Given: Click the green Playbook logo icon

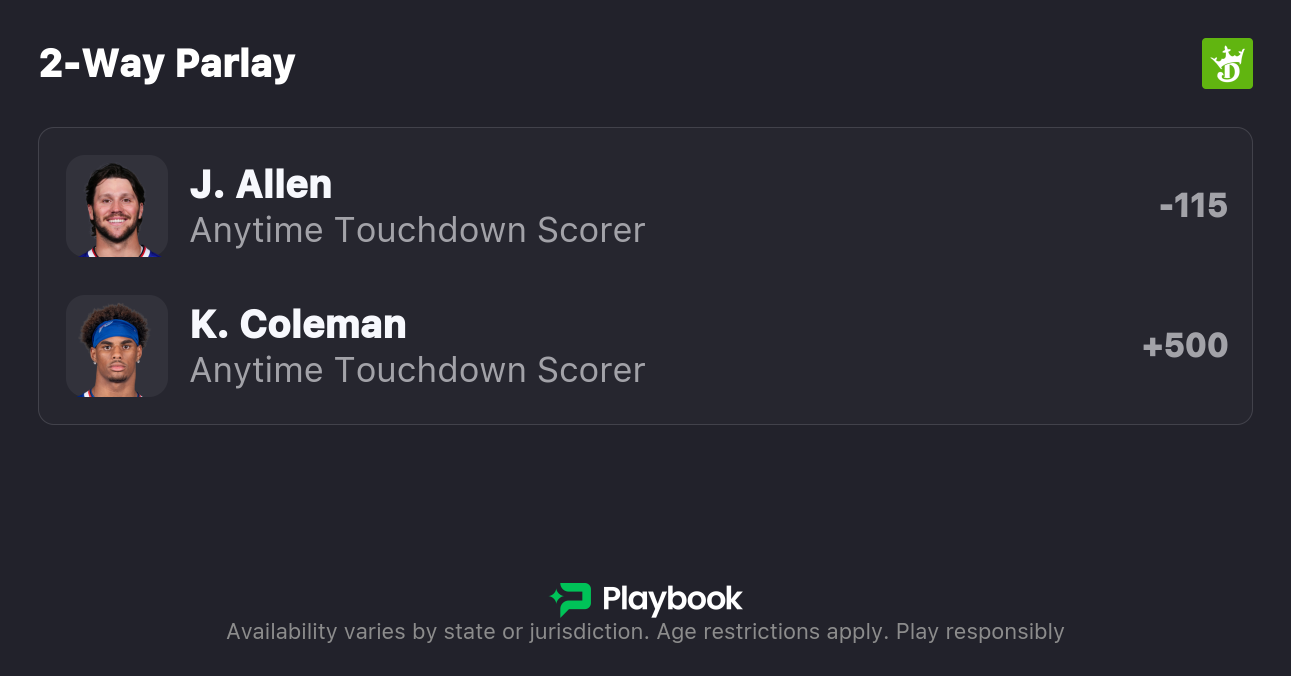Looking at the screenshot, I should point(574,599).
